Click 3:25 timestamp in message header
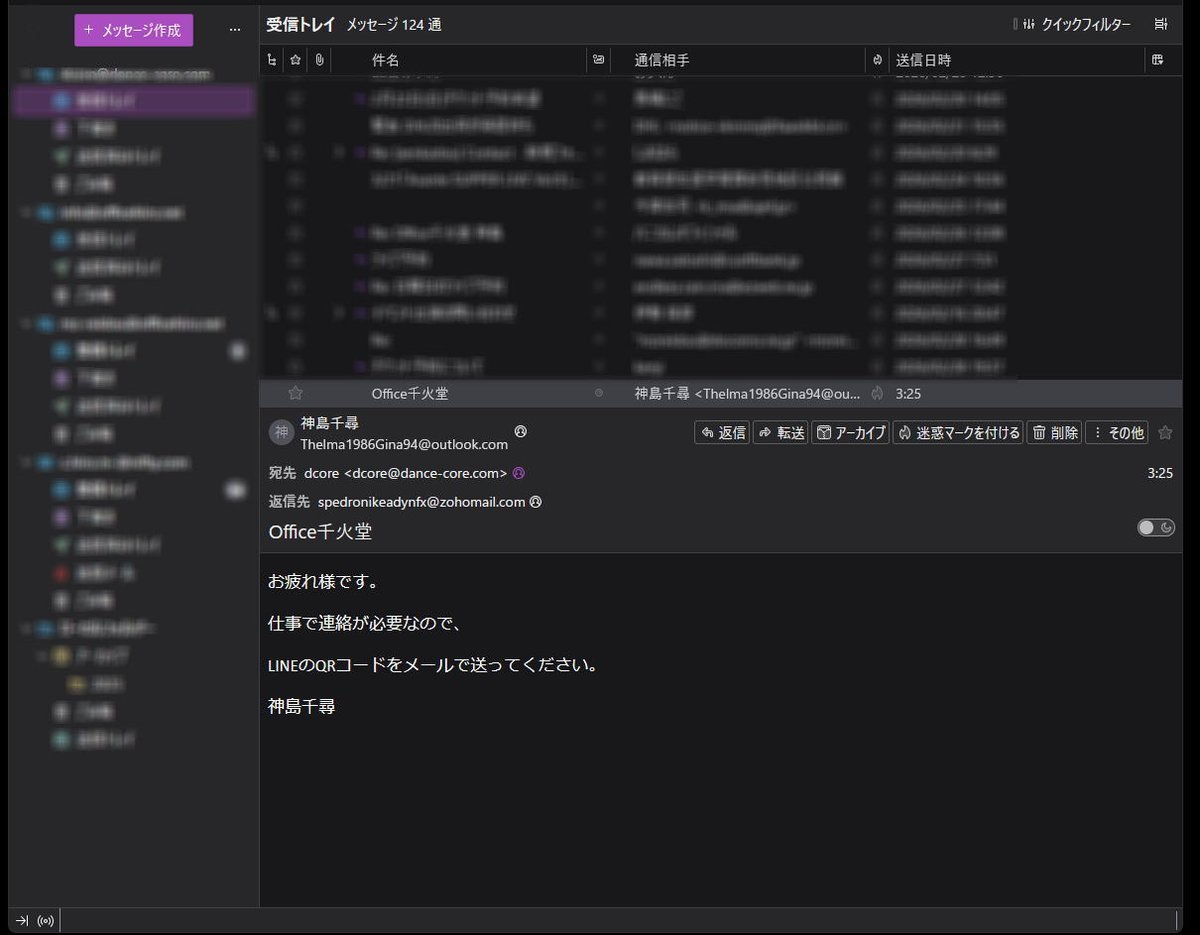Image resolution: width=1200 pixels, height=935 pixels. [1160, 473]
